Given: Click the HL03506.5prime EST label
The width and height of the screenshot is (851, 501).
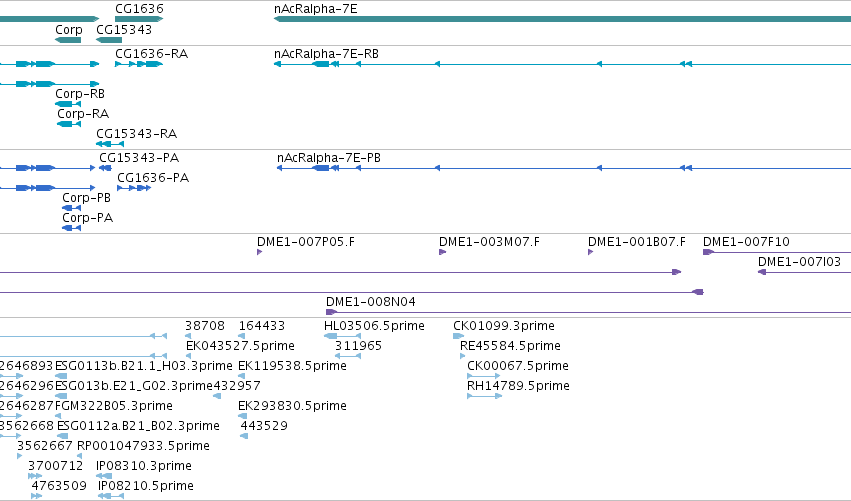Looking at the screenshot, I should pyautogui.click(x=374, y=326).
